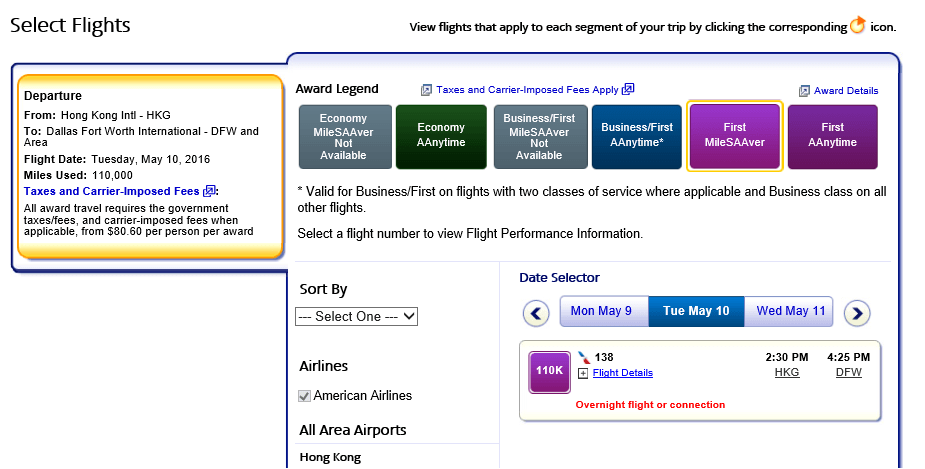The width and height of the screenshot is (925, 469).
Task: Select the Wed May 11 date tab
Action: click(789, 311)
